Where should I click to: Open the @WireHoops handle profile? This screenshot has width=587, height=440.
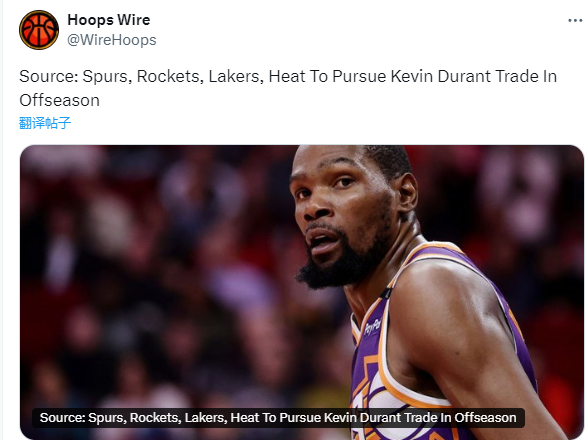[112, 40]
